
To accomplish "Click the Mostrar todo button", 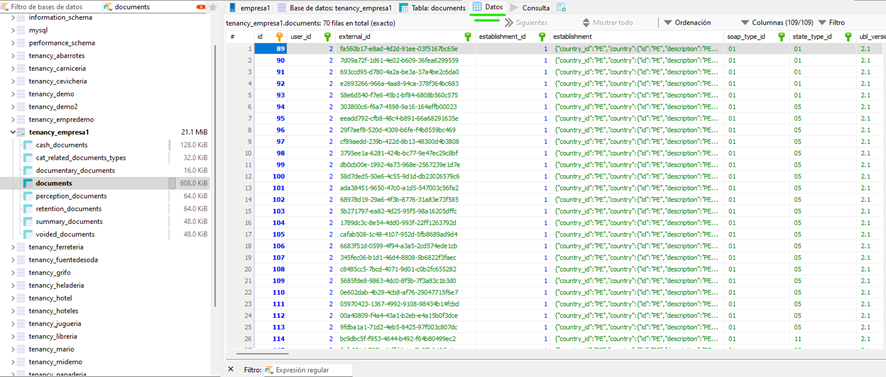I will [607, 23].
